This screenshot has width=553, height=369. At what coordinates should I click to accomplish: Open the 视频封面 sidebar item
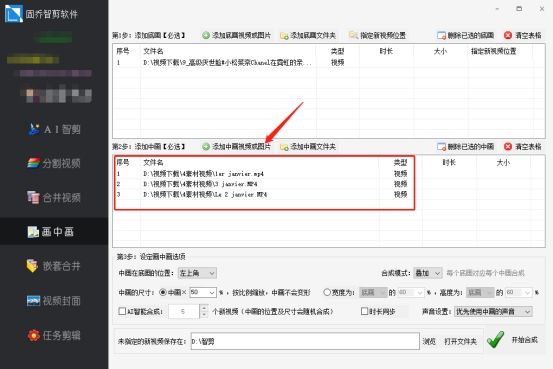tap(54, 301)
